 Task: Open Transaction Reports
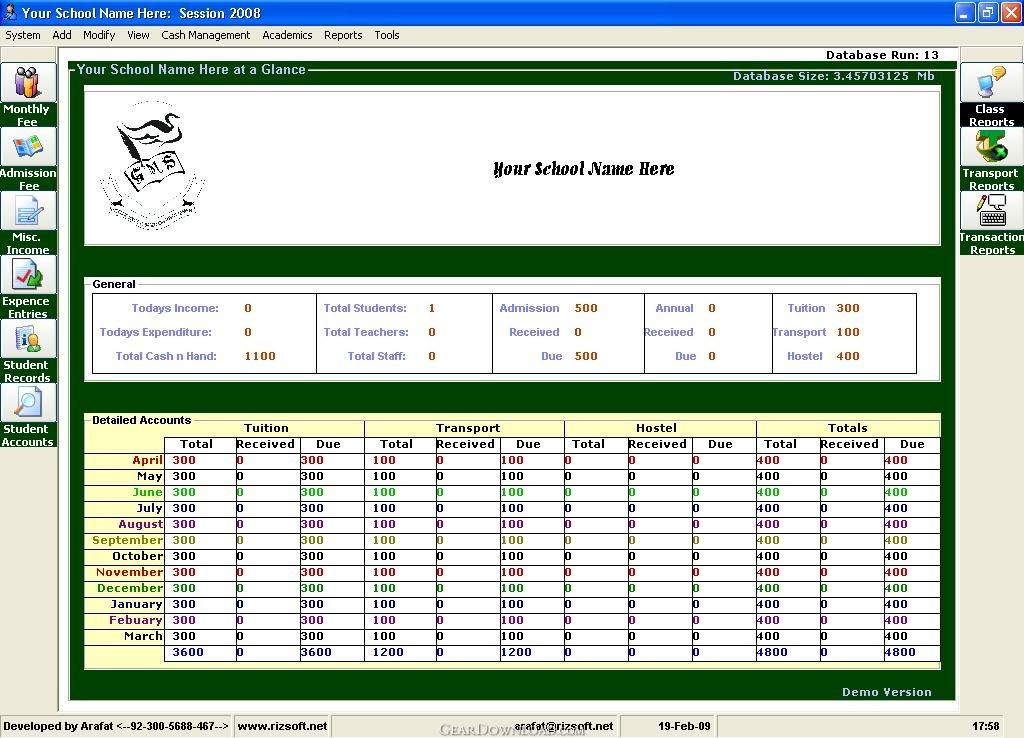991,223
